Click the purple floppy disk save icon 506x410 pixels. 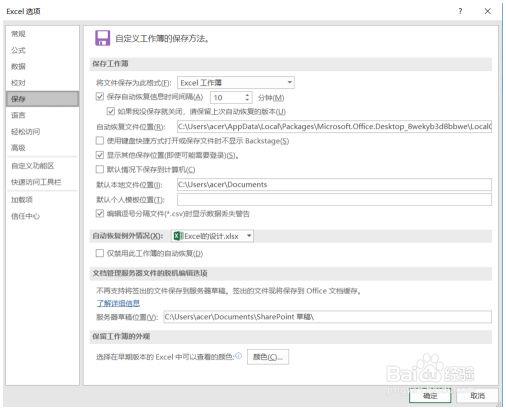[x=103, y=38]
